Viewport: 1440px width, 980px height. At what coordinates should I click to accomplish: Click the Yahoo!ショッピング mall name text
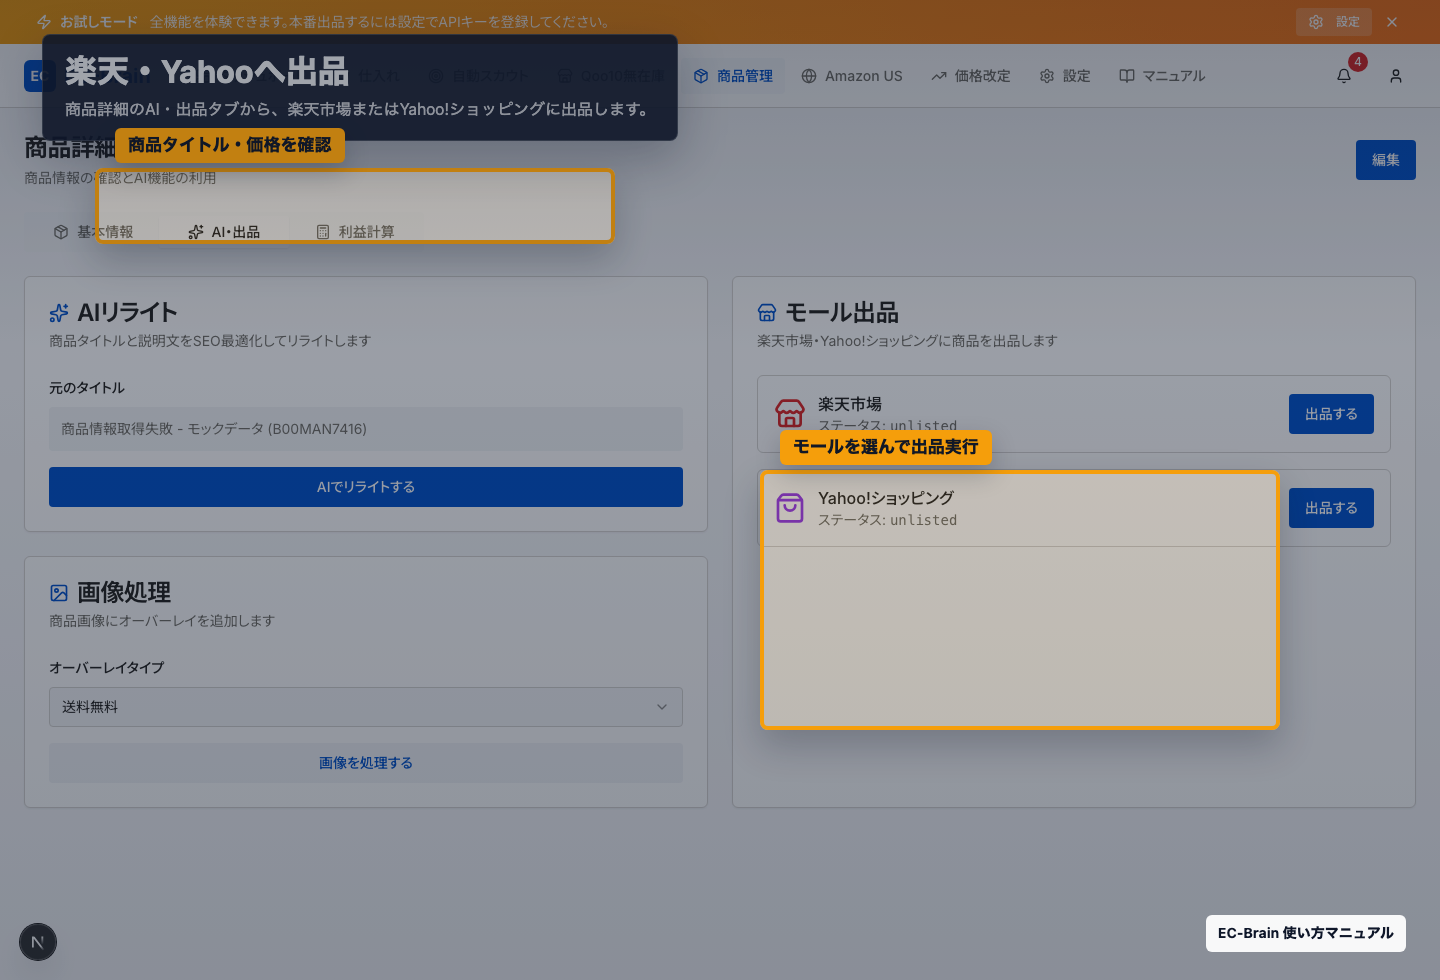[x=886, y=498]
